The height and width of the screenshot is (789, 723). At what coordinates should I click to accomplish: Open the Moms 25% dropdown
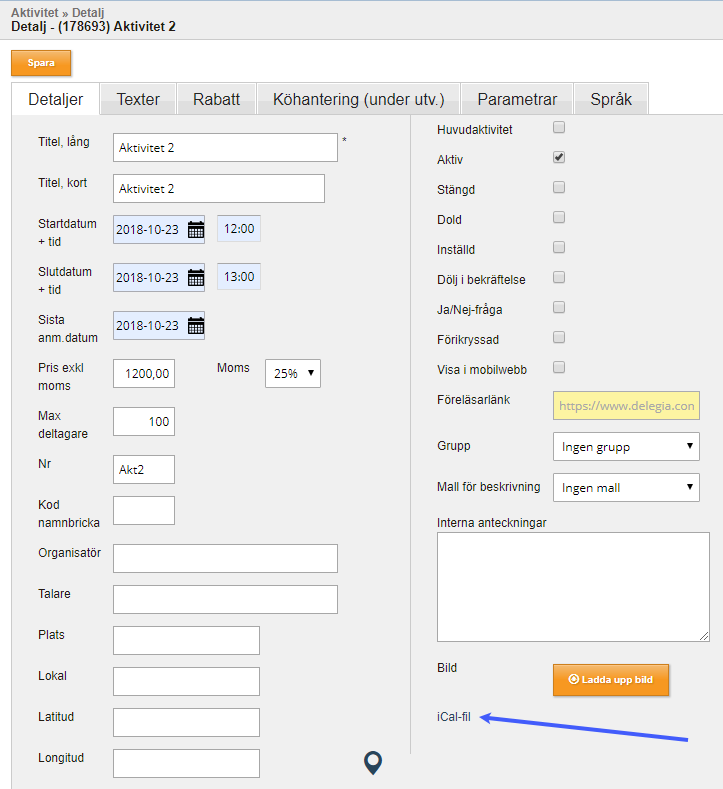pyautogui.click(x=293, y=373)
